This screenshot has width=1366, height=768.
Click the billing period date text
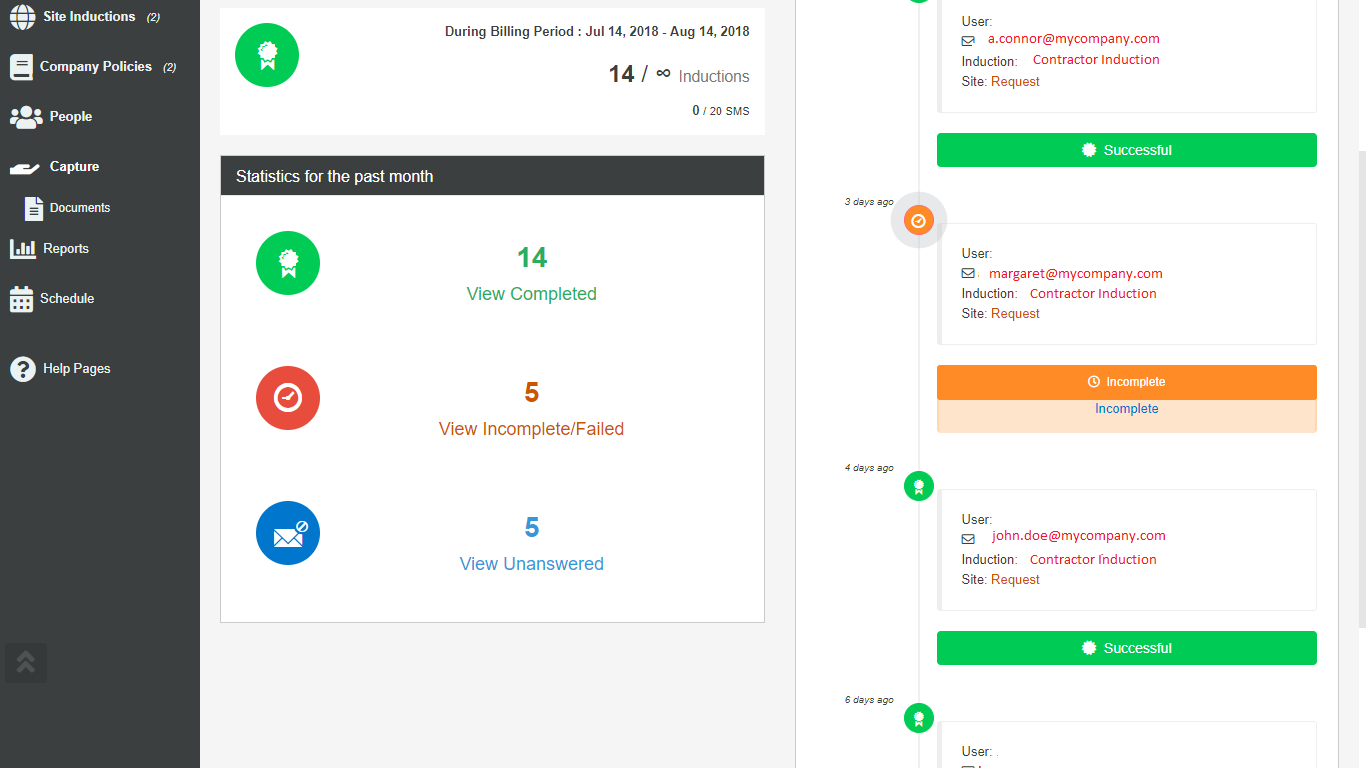pos(597,32)
